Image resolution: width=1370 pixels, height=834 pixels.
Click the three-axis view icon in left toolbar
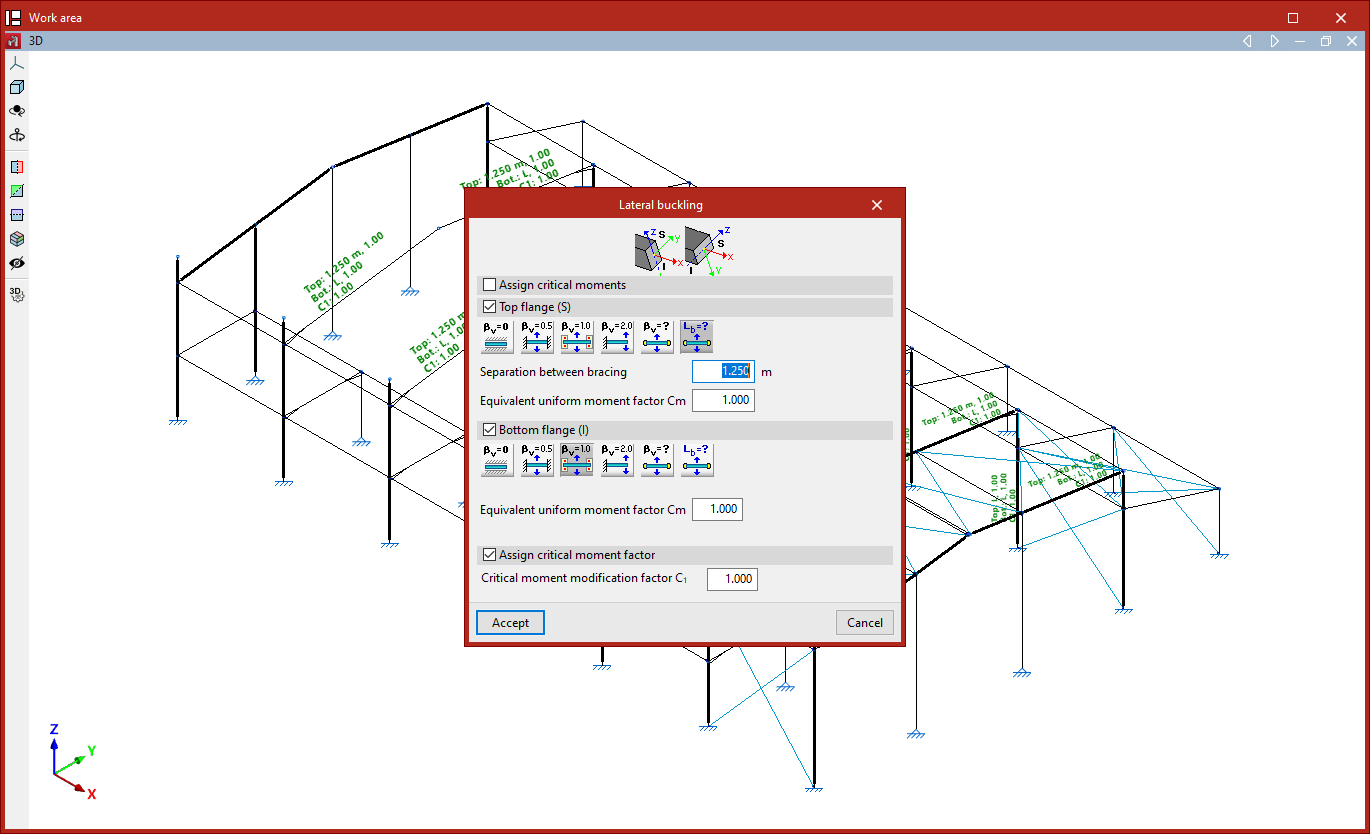pos(16,63)
